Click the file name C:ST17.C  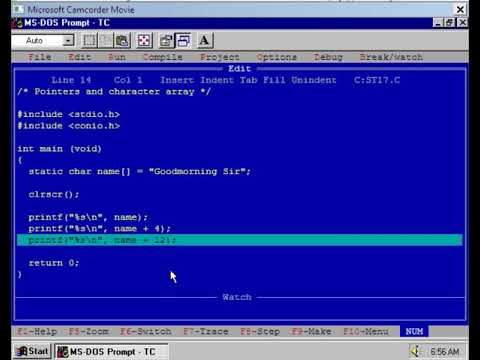(x=377, y=80)
